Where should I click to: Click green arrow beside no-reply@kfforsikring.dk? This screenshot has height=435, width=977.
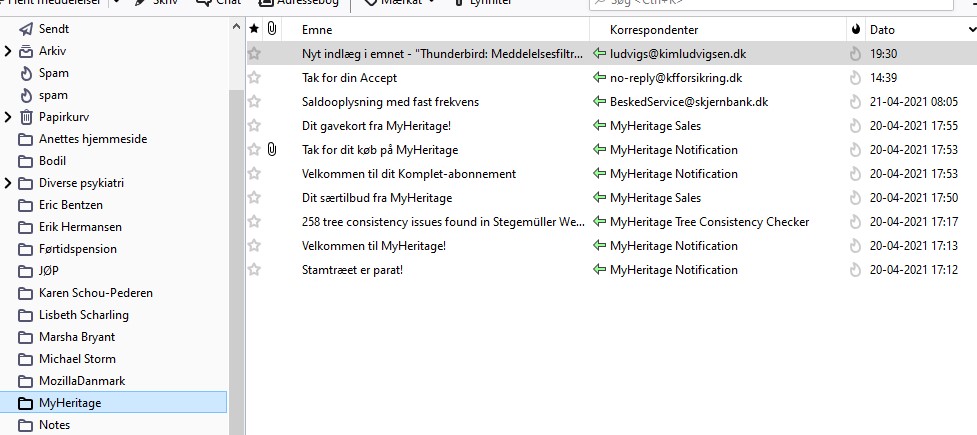click(x=599, y=78)
